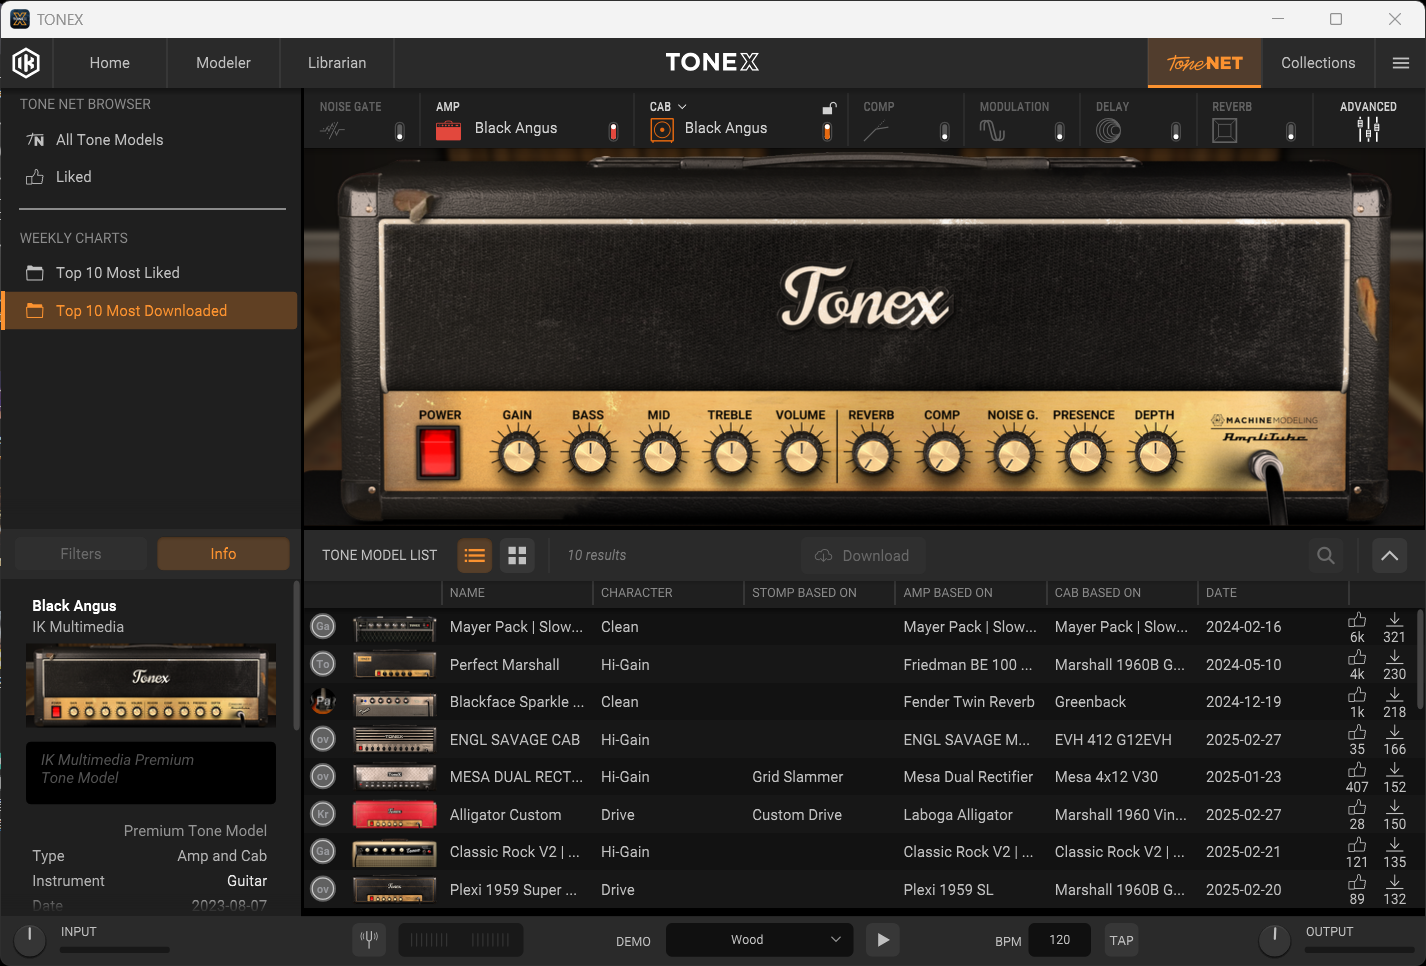Open the tuner icon in bottom bar
Screen dimensions: 1426x966
[x=369, y=940]
